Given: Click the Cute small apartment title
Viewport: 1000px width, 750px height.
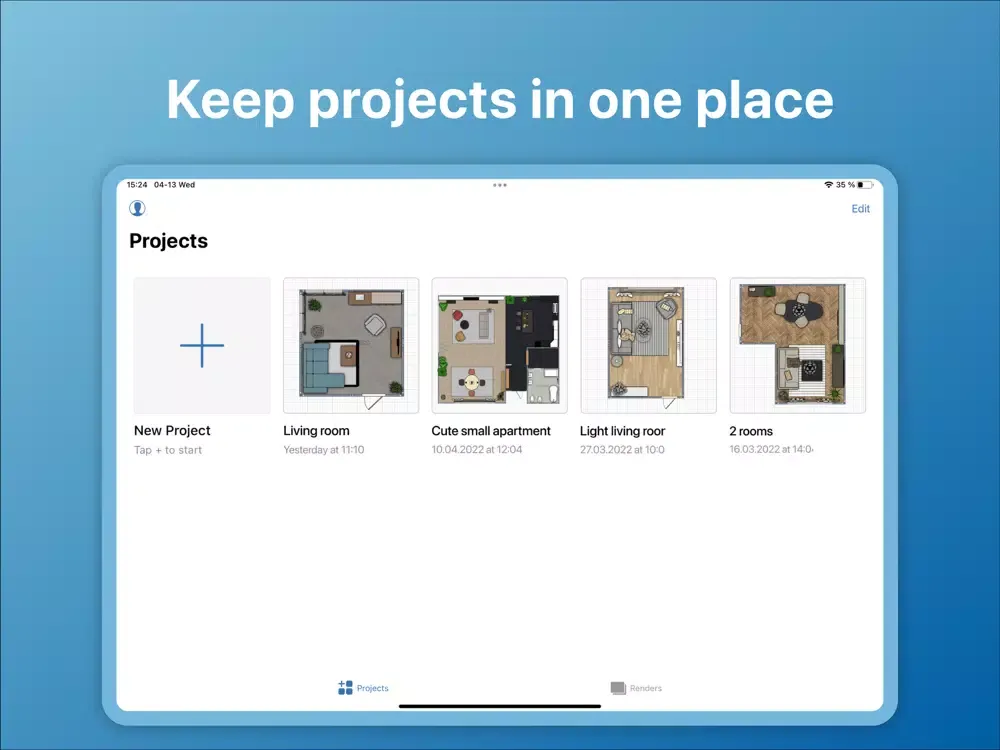Looking at the screenshot, I should (x=491, y=430).
